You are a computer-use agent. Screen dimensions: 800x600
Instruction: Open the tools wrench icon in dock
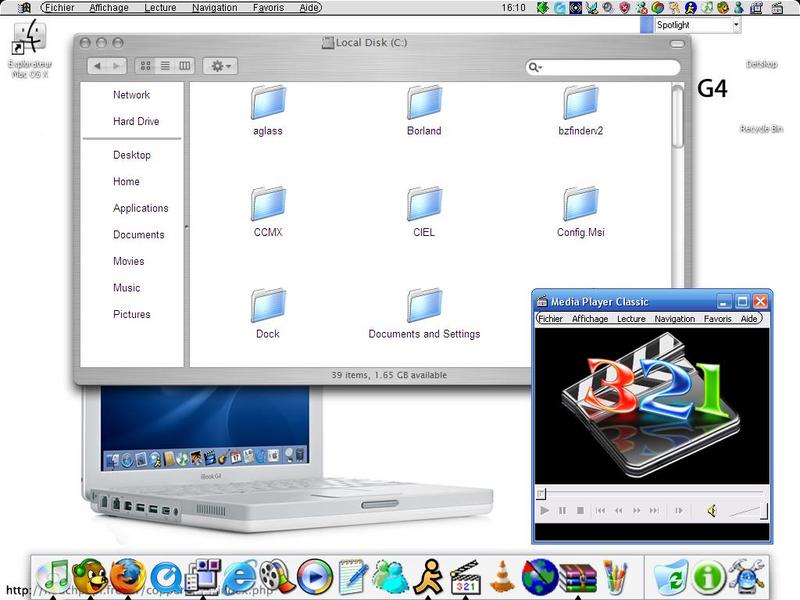[746, 577]
